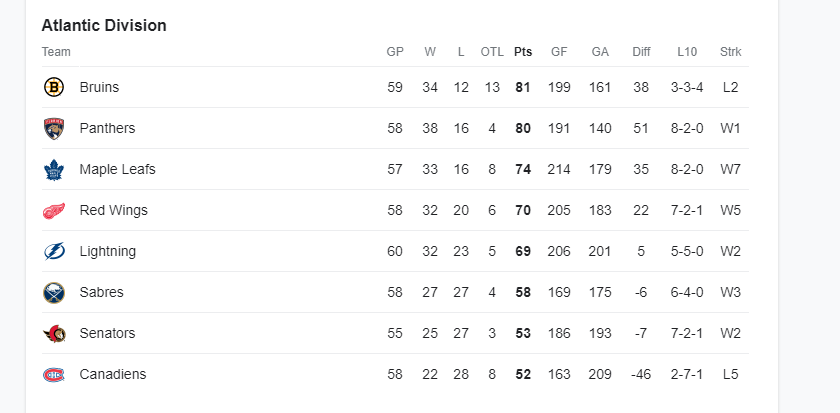Click the Senators team logo icon
Image resolution: width=840 pixels, height=413 pixels.
point(54,334)
